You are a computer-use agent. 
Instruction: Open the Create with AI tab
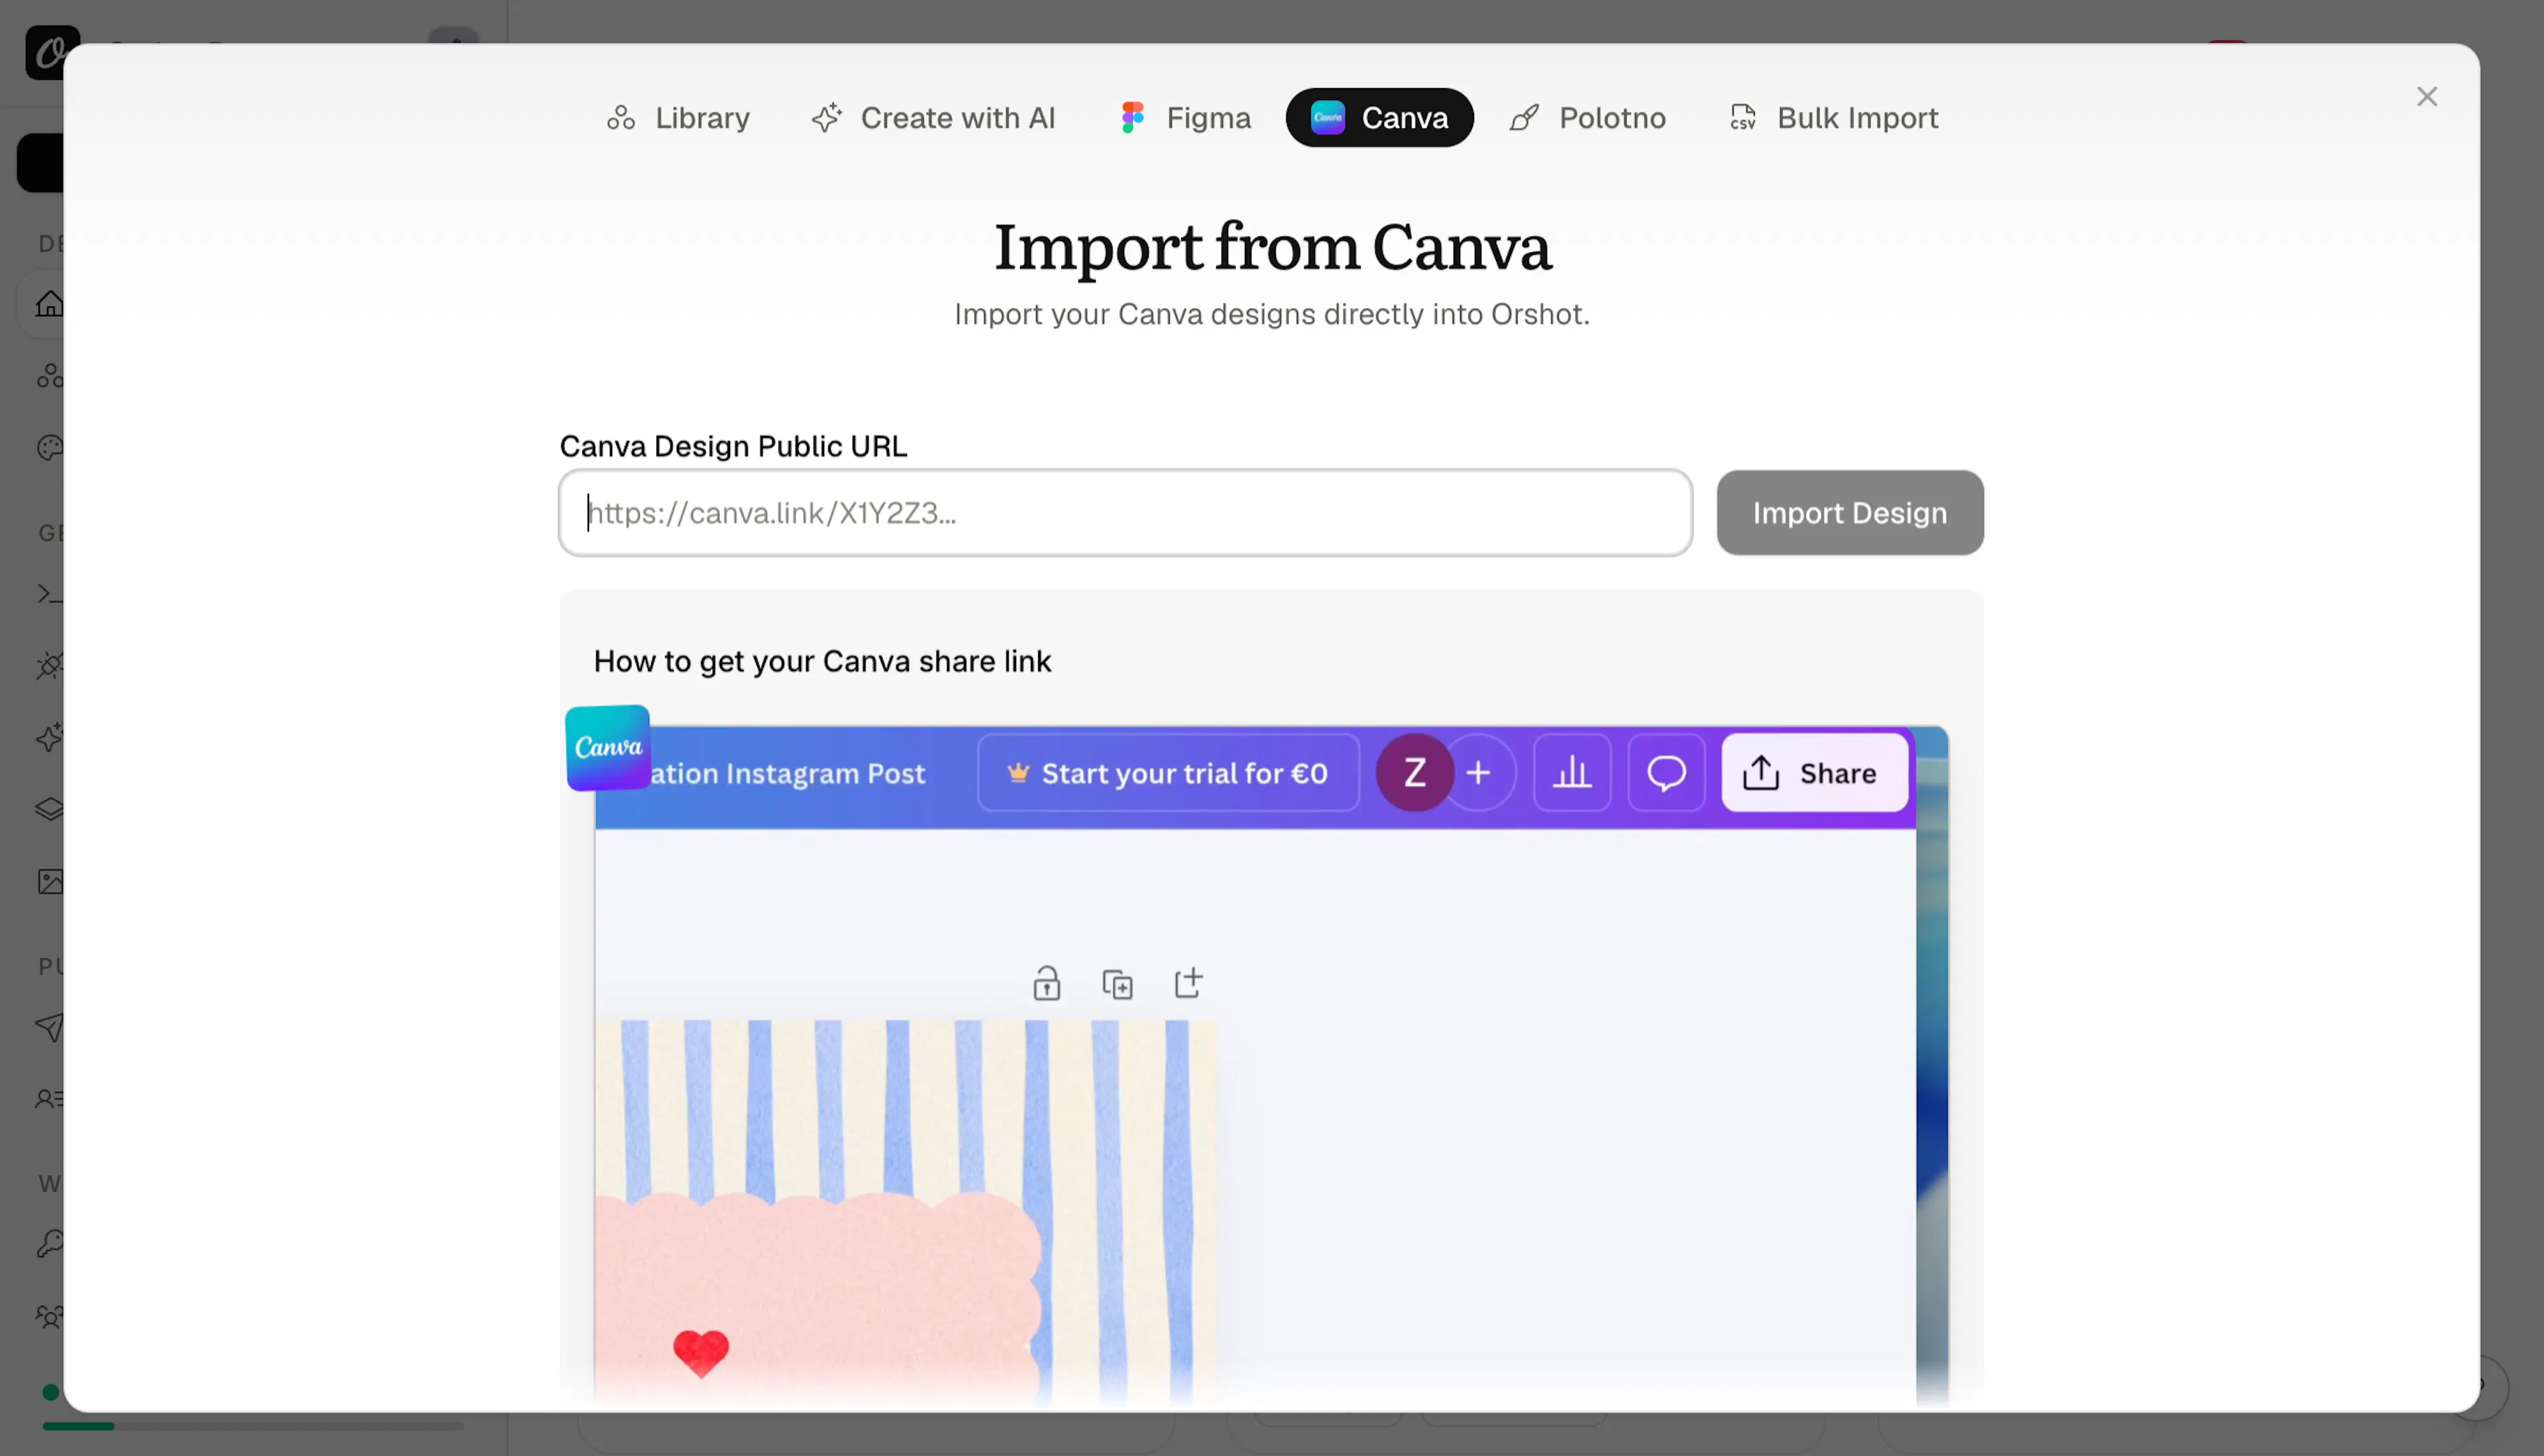click(933, 118)
